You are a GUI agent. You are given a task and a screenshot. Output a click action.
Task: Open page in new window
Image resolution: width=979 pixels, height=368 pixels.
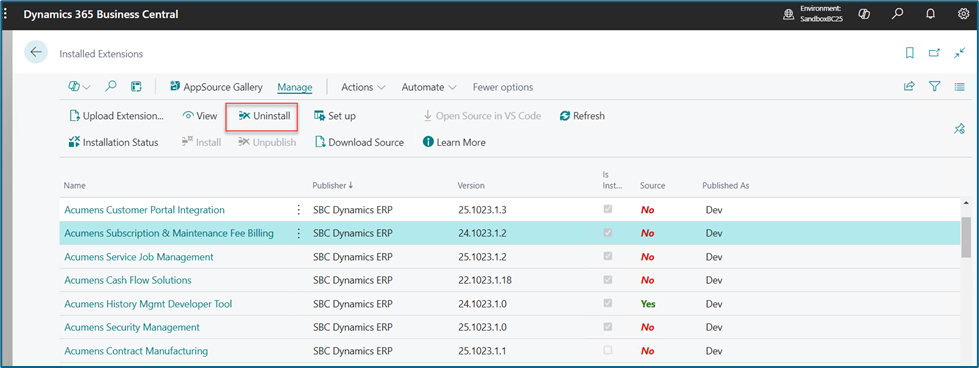pos(934,53)
